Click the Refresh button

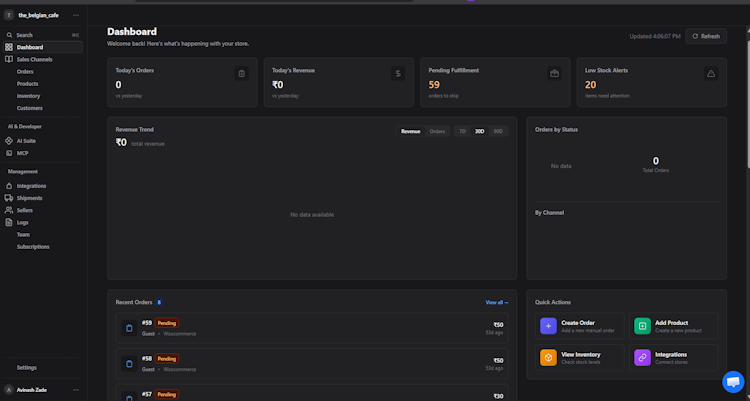pyautogui.click(x=706, y=36)
